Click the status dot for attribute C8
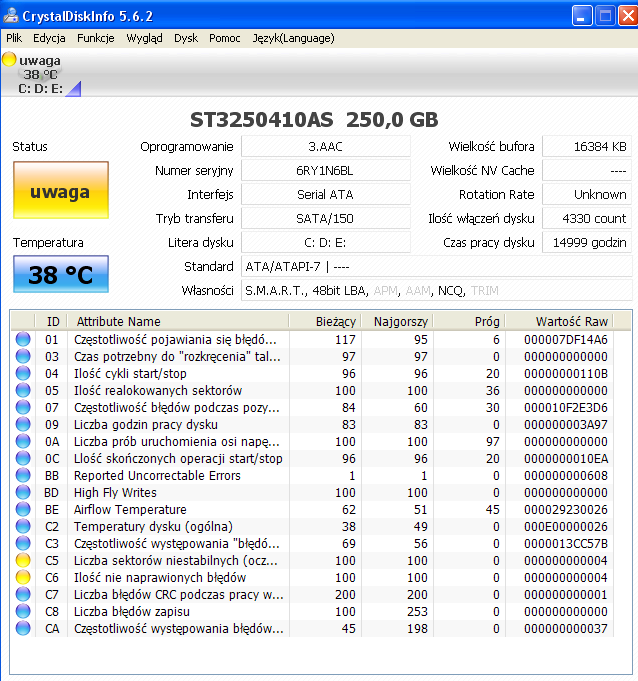Image resolution: width=638 pixels, height=681 pixels. (23, 611)
